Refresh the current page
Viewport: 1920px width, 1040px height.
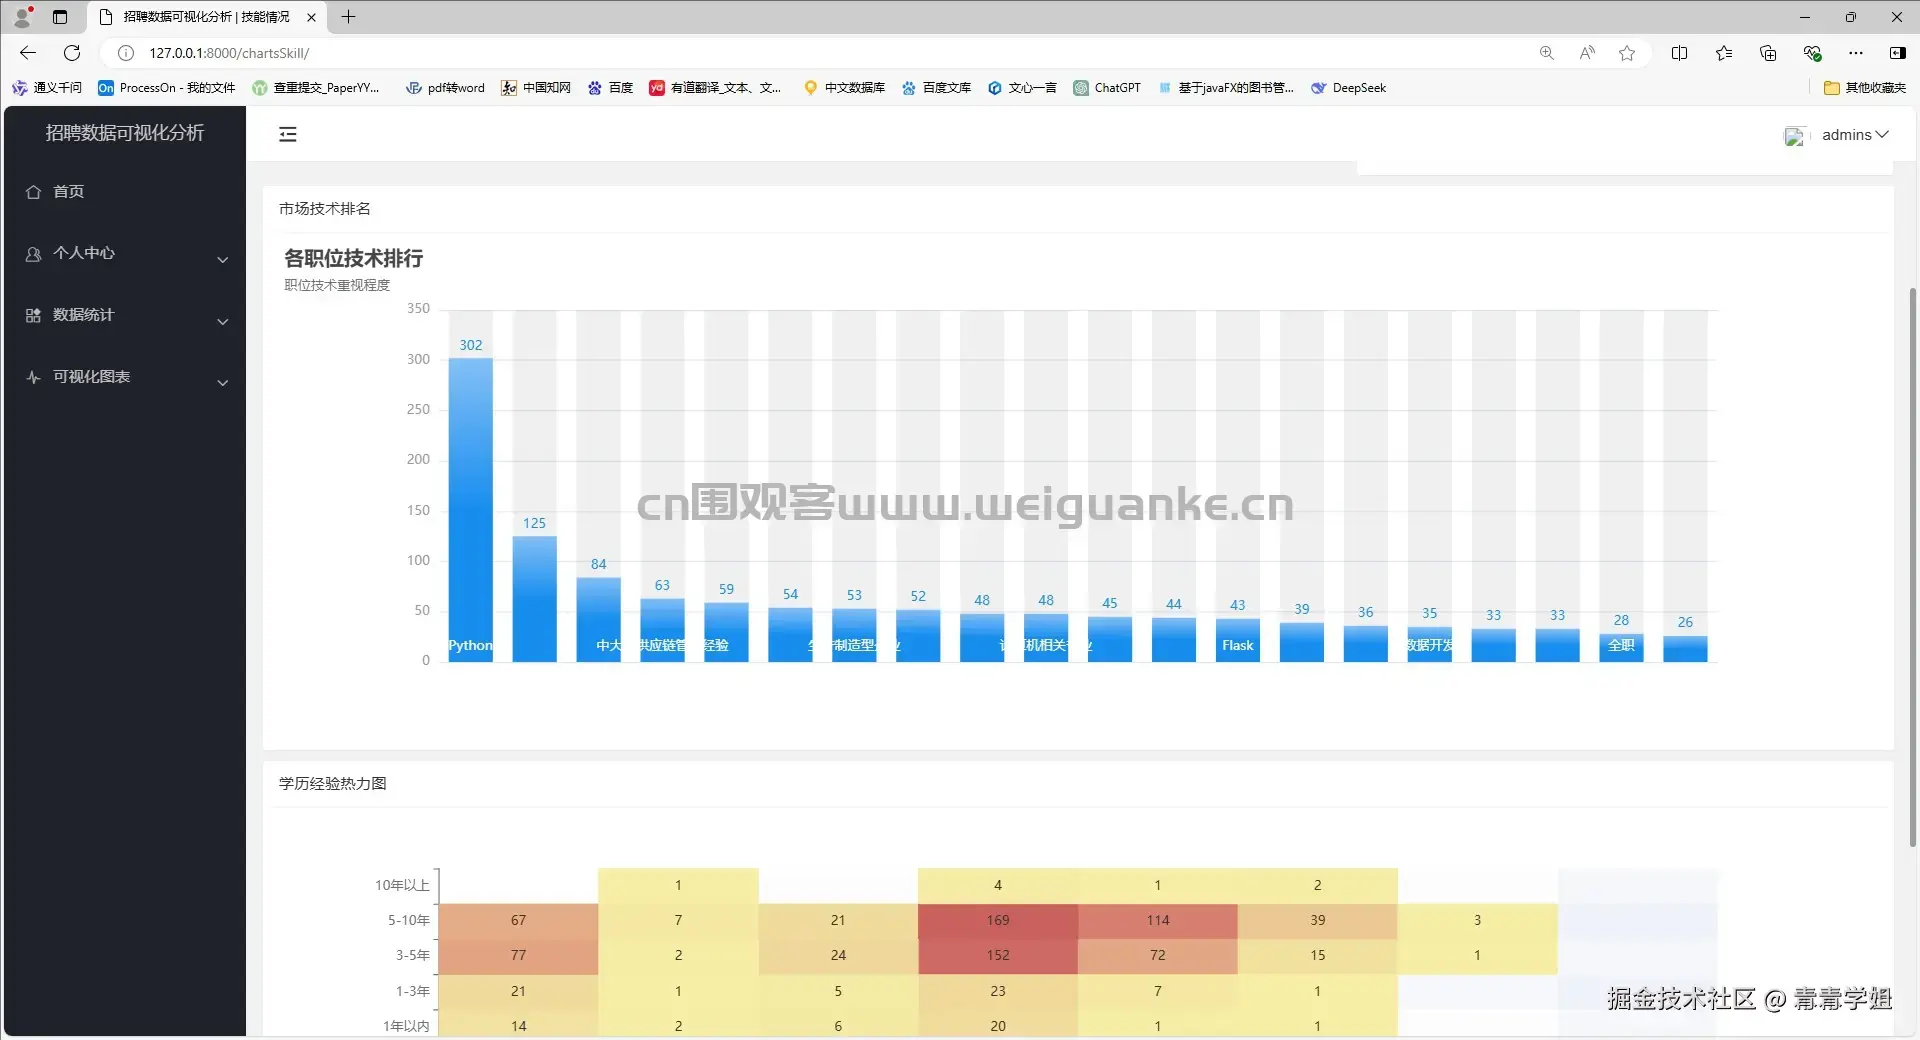tap(72, 53)
